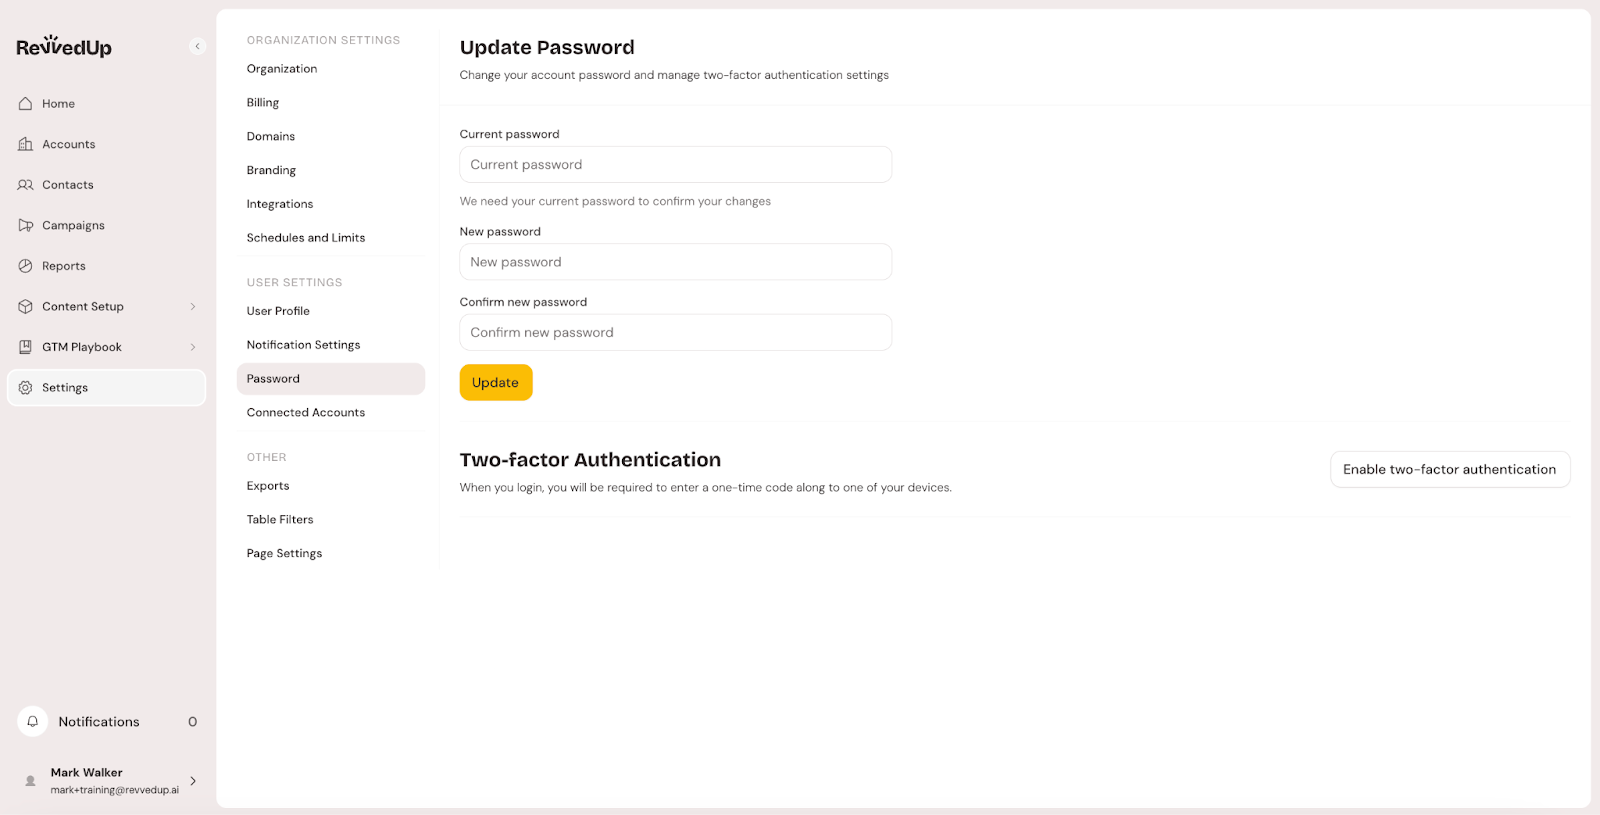Open the Billing settings page

coord(263,103)
